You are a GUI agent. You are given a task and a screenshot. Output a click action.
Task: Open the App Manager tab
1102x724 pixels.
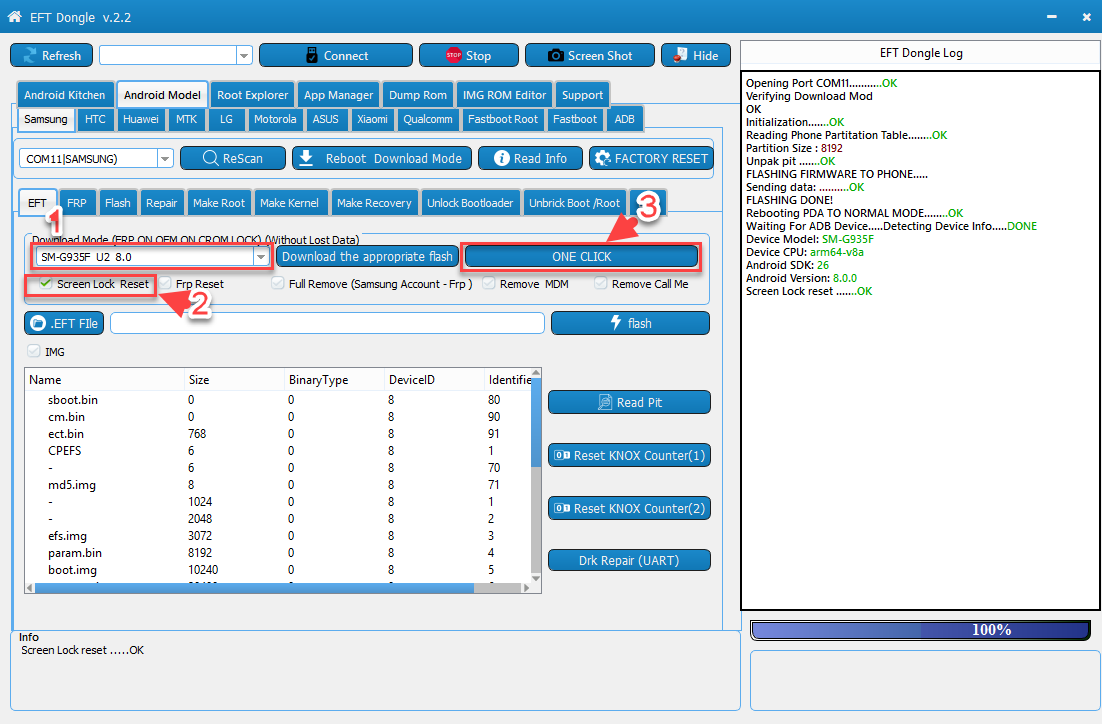pos(338,95)
